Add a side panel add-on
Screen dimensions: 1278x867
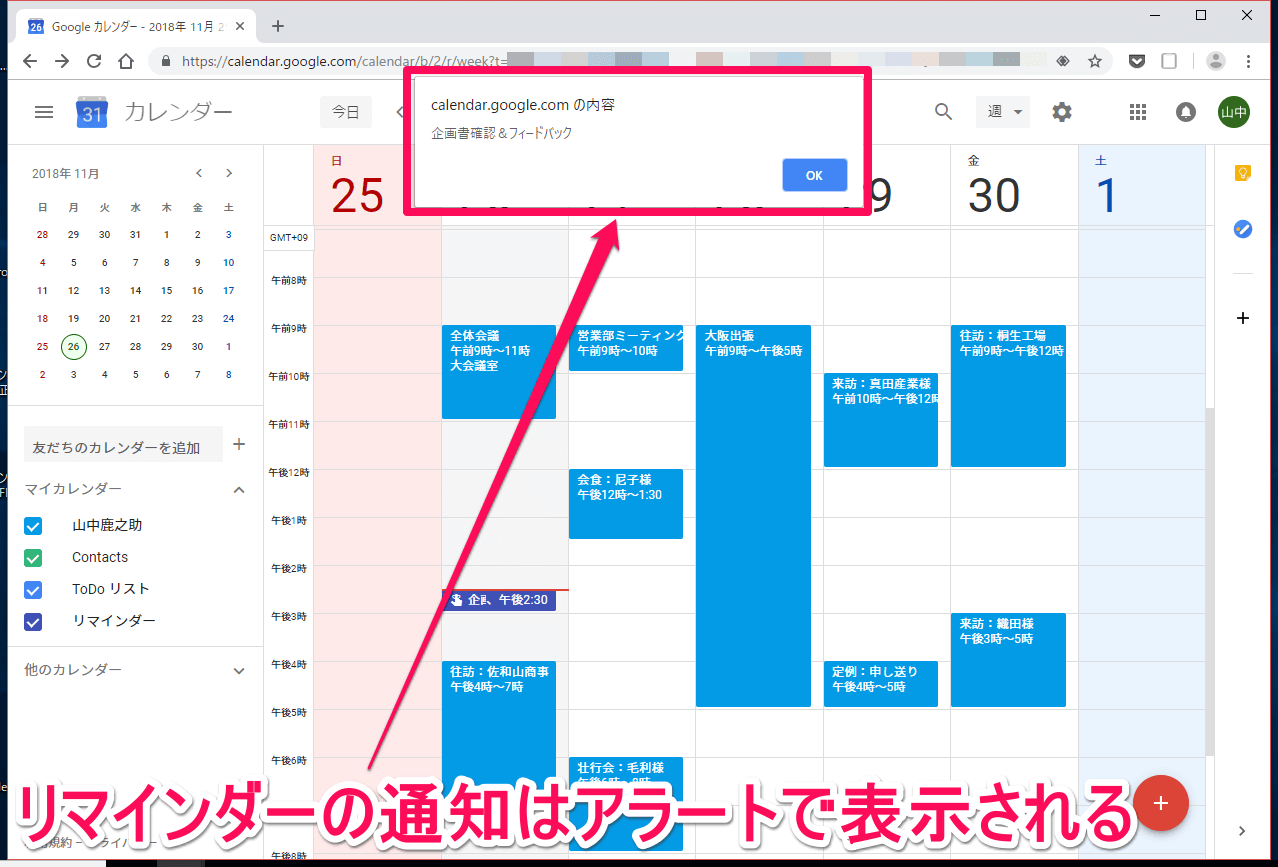1243,318
